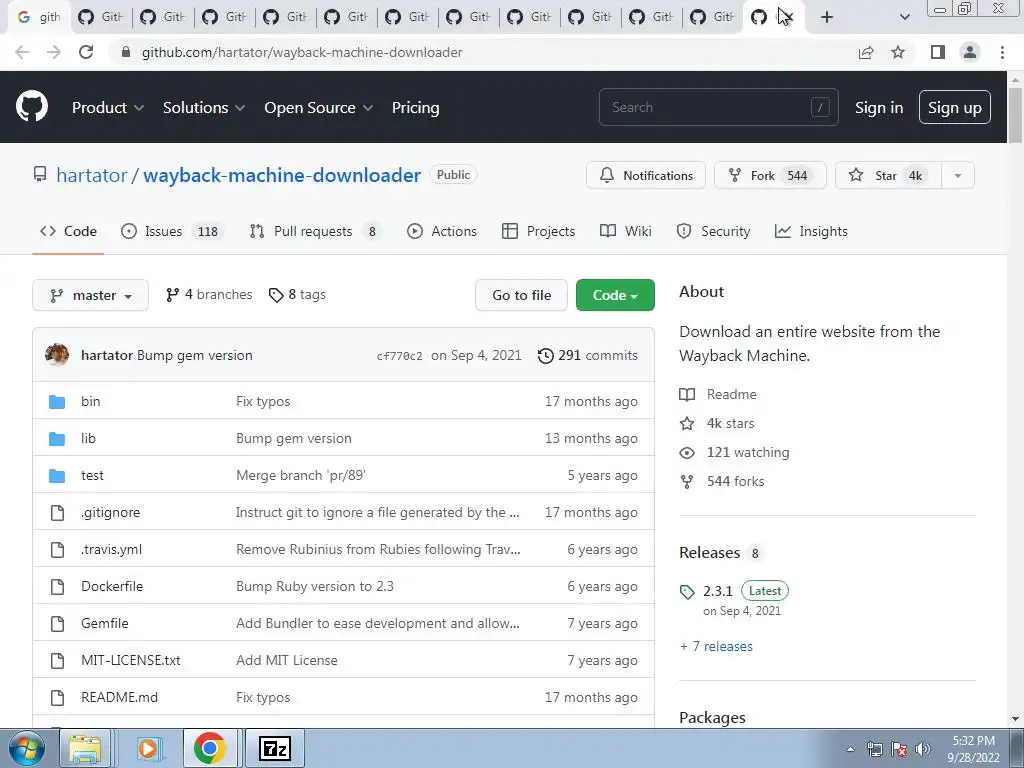Bookmark this page with the star icon
Screen dimensions: 1024x768
[898, 52]
